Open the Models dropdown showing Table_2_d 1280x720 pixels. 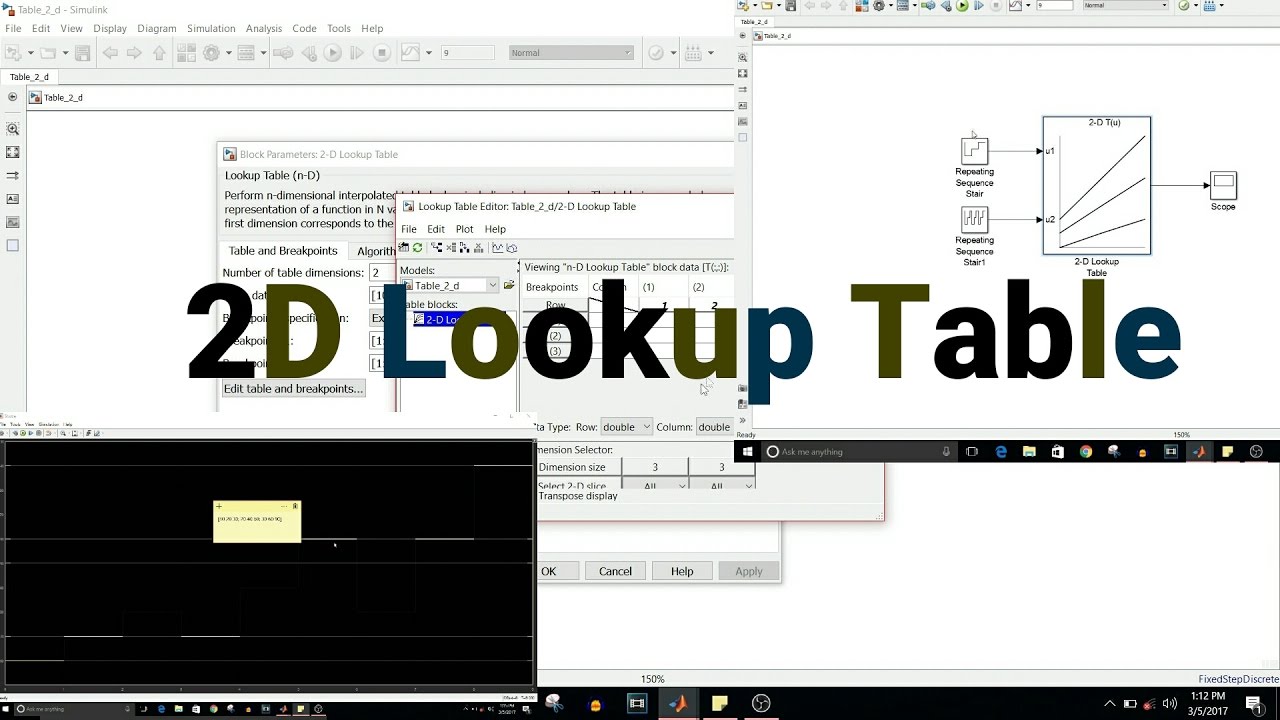(449, 286)
